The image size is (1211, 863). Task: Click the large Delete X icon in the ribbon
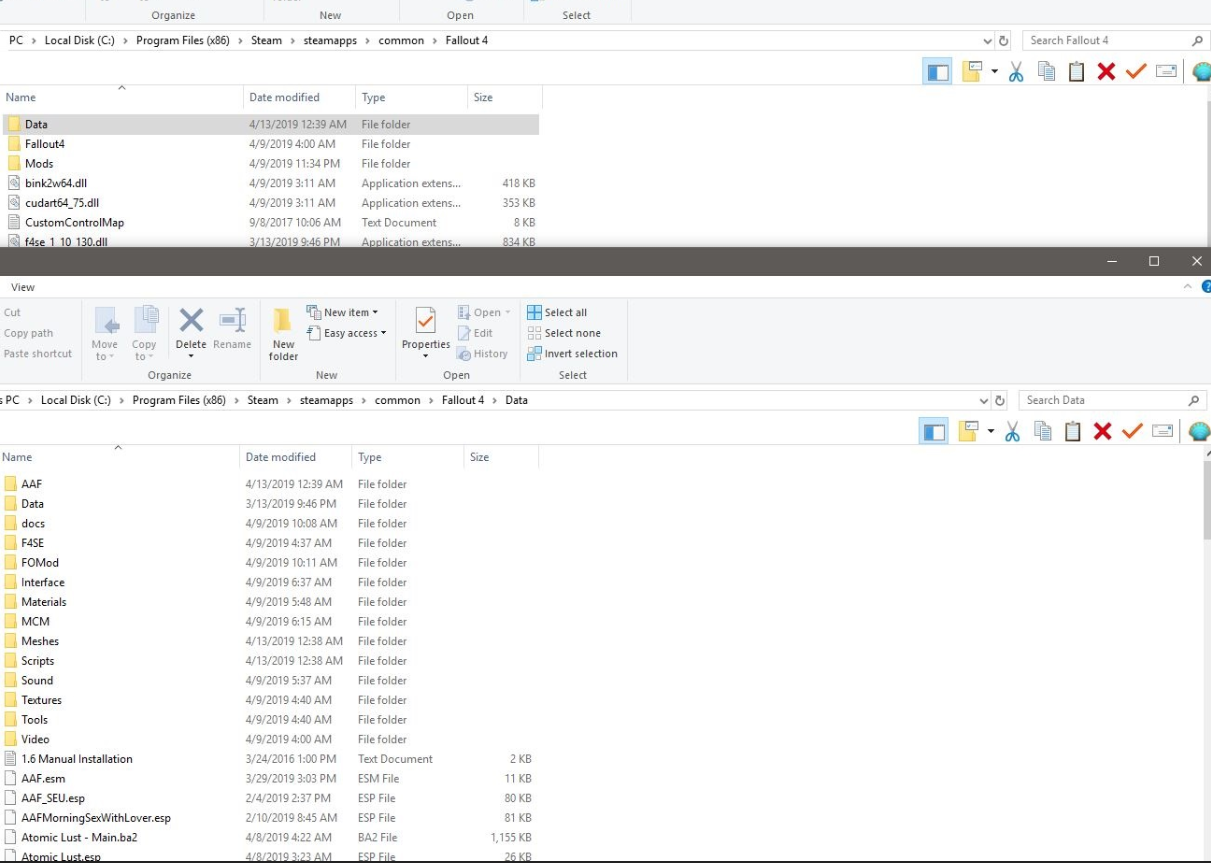coord(191,322)
